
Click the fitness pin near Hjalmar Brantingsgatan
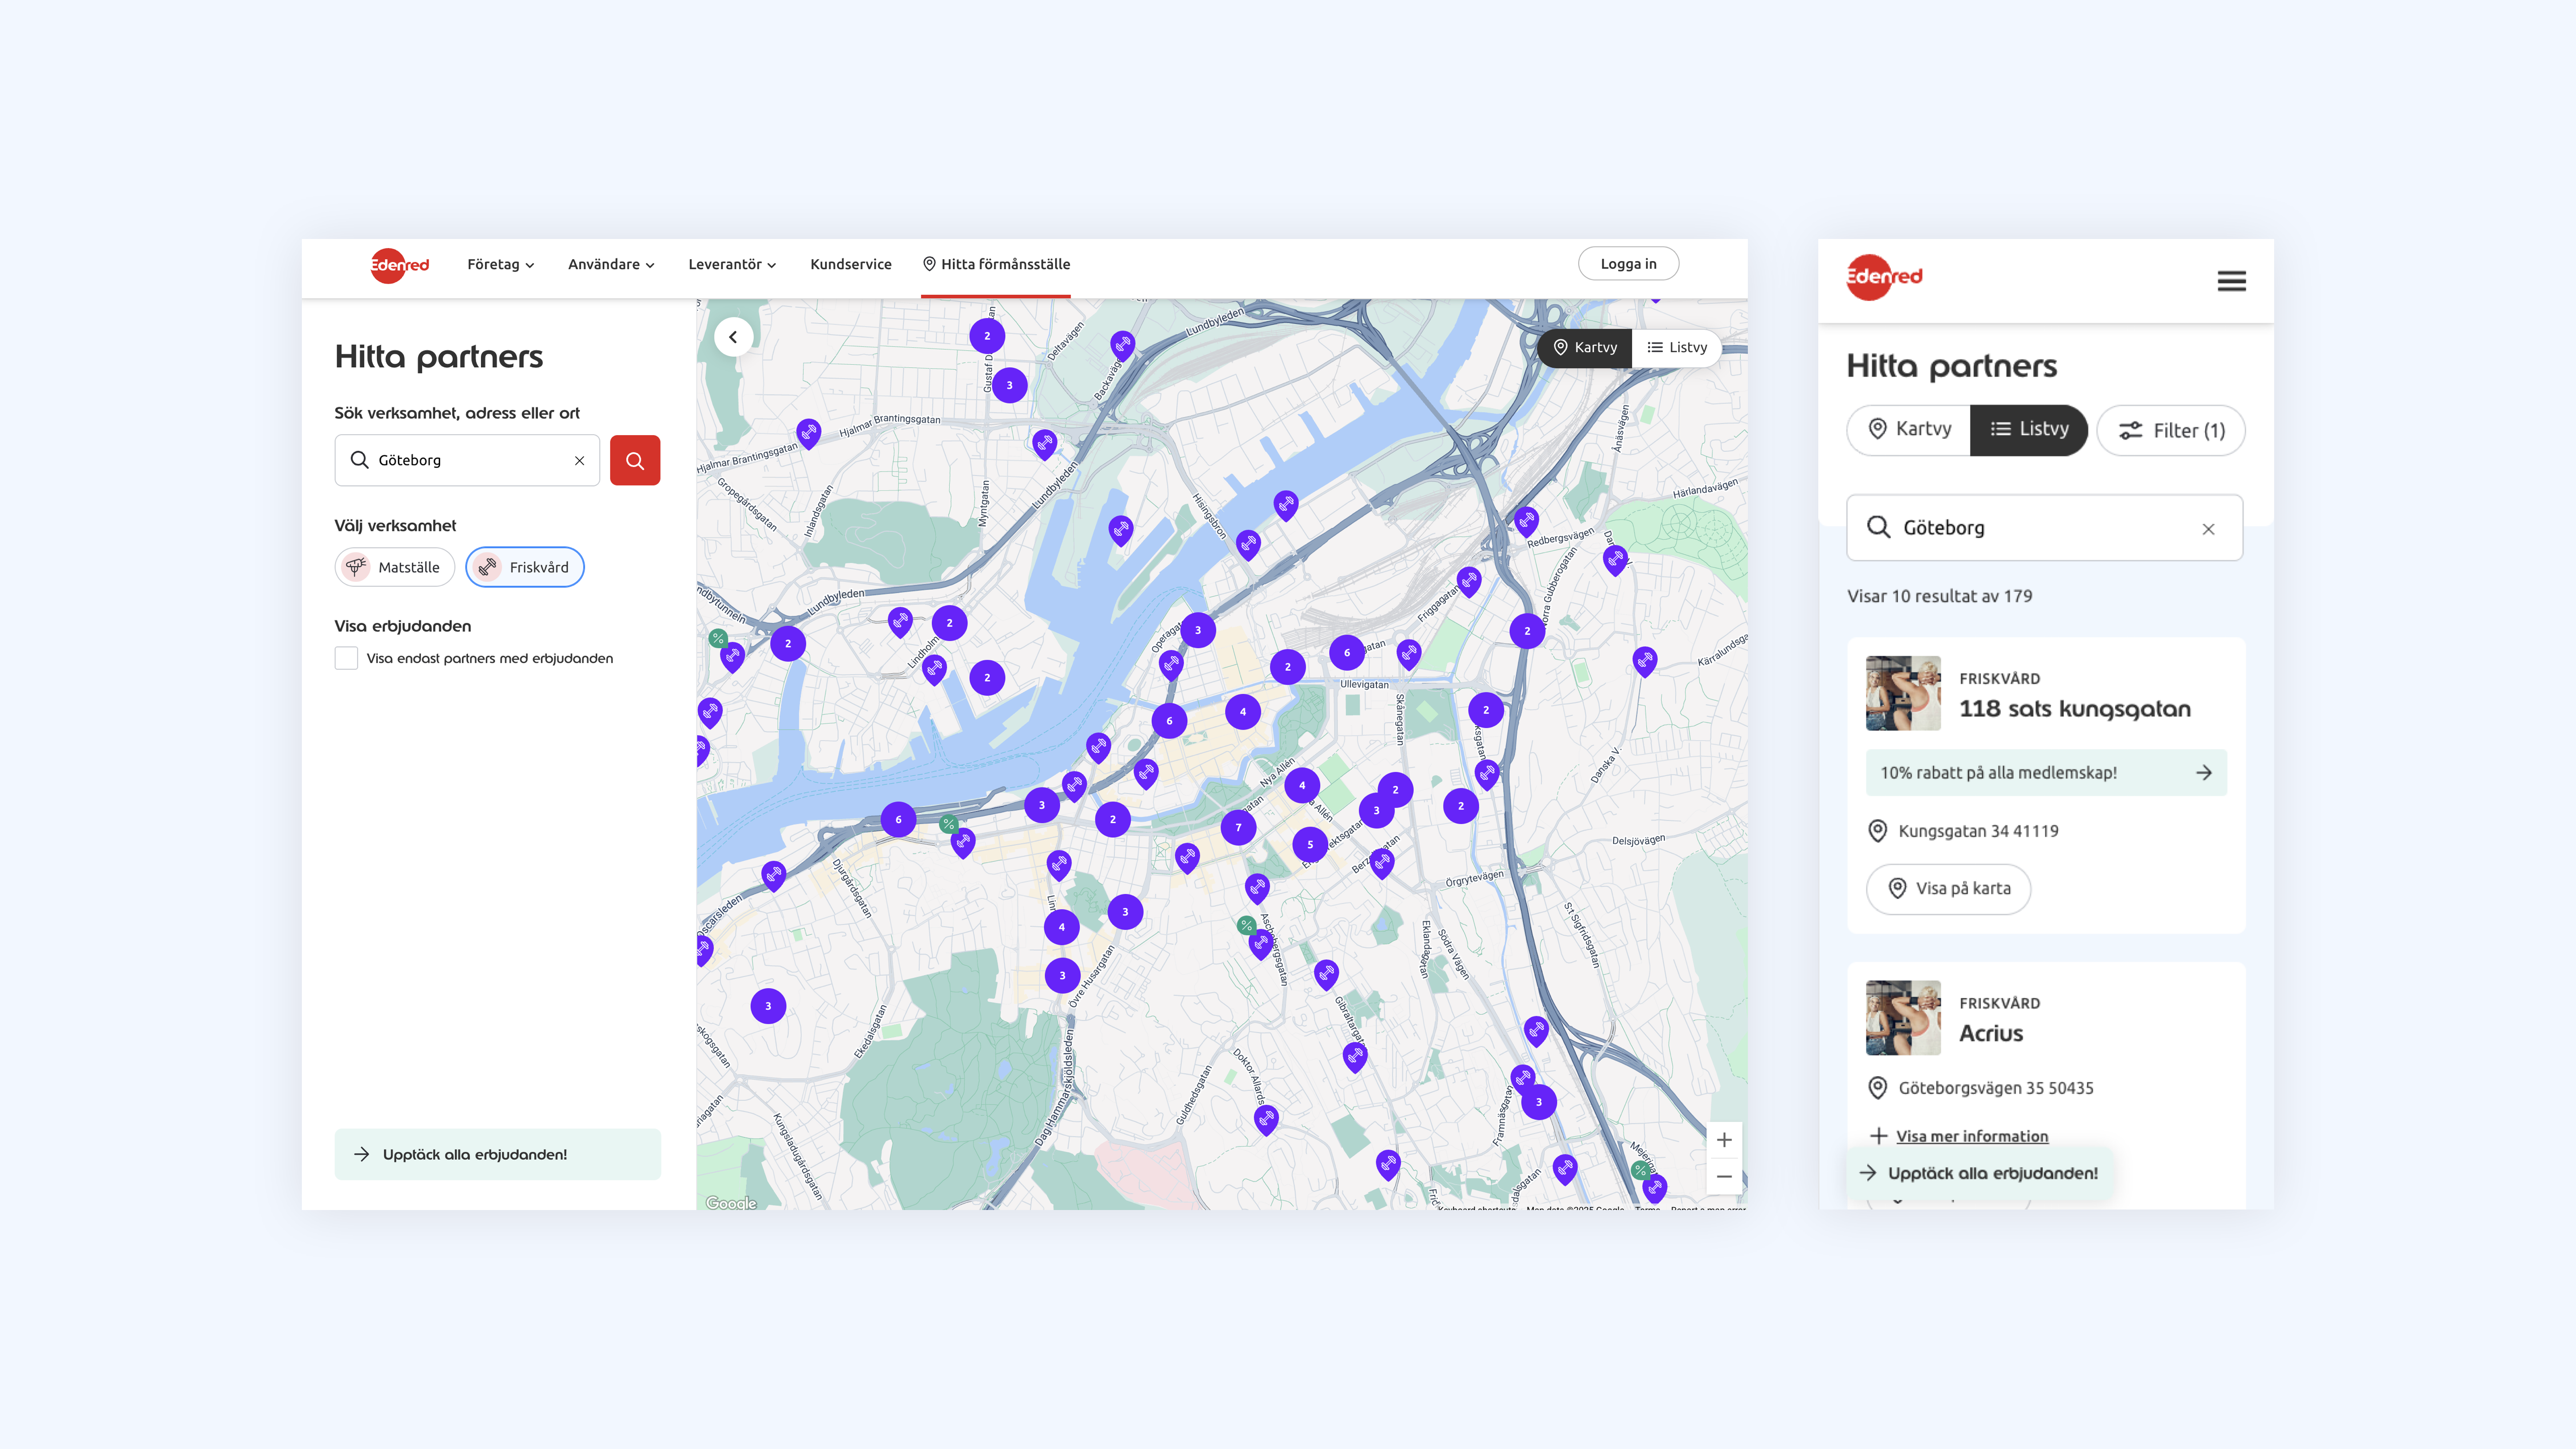pyautogui.click(x=808, y=433)
